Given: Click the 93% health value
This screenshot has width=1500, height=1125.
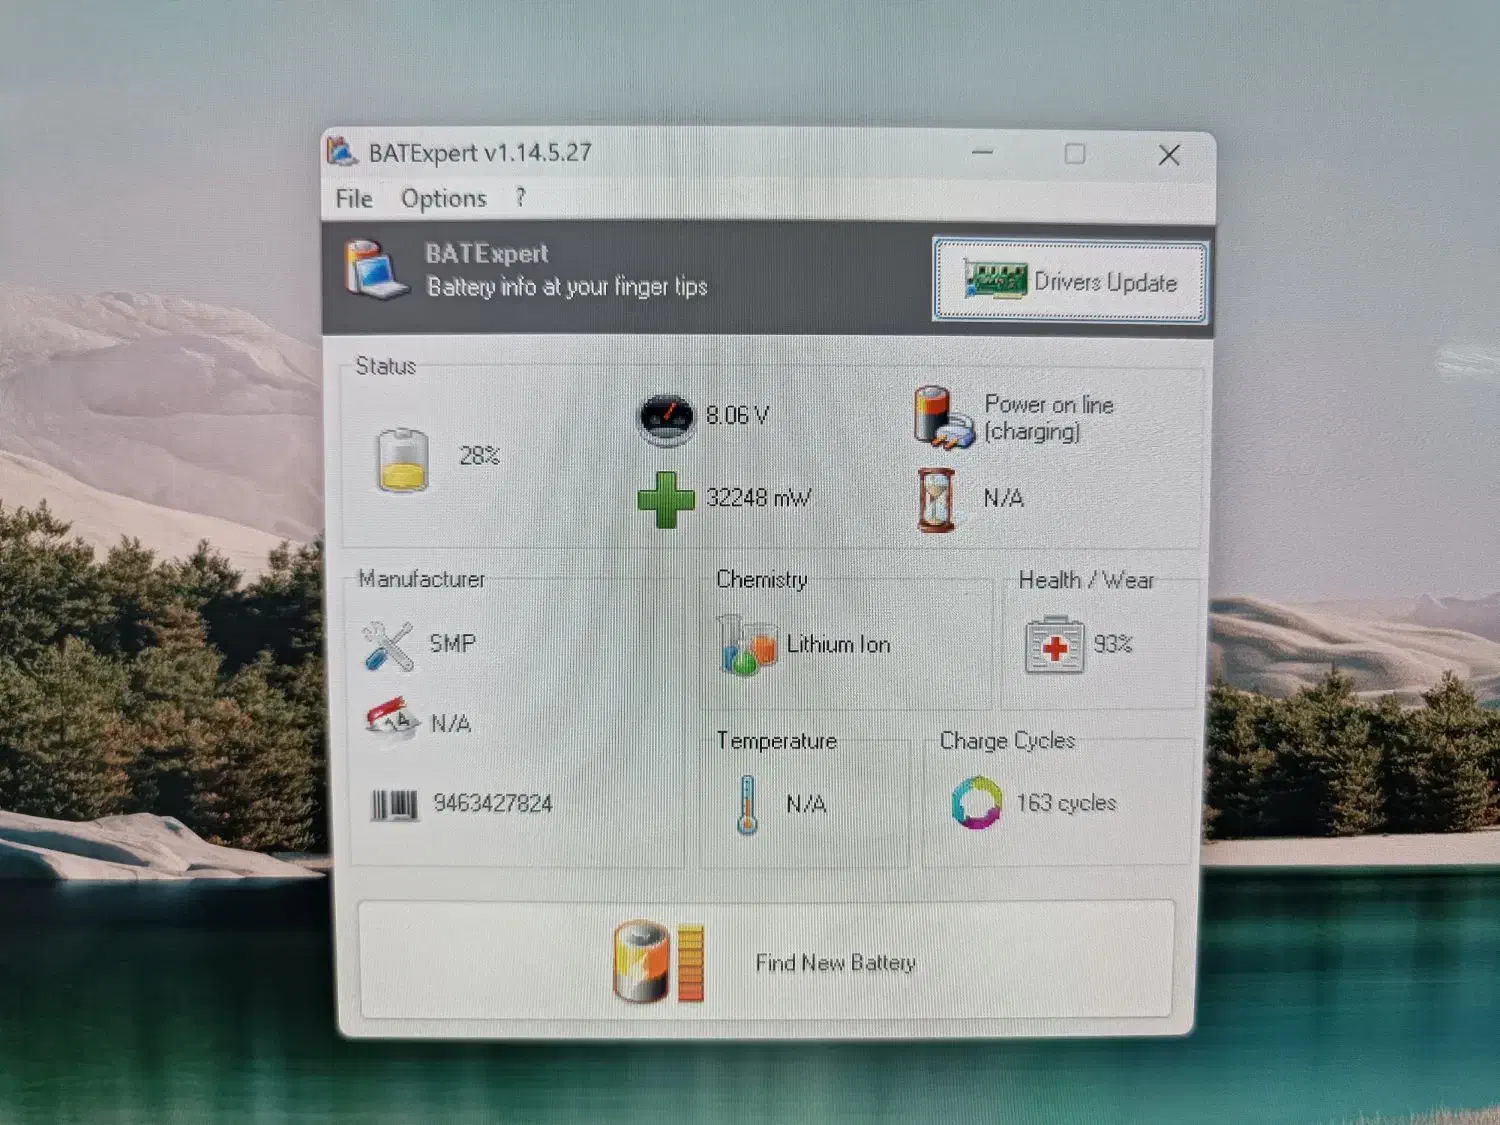Looking at the screenshot, I should pyautogui.click(x=1113, y=644).
